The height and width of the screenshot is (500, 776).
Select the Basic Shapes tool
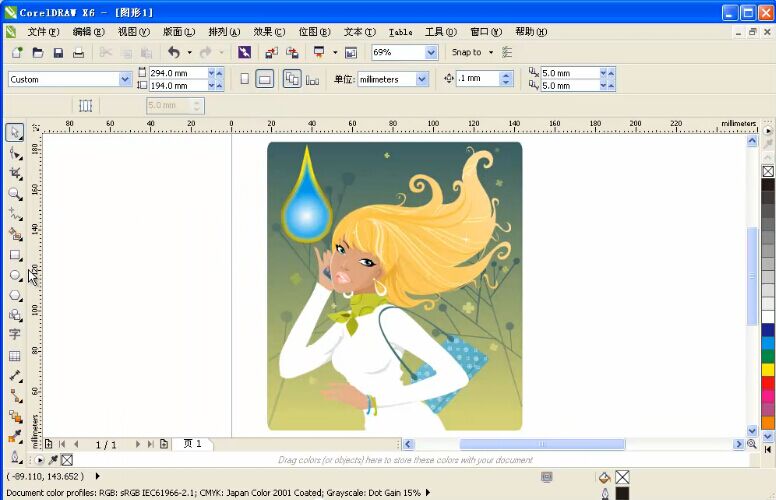click(15, 315)
